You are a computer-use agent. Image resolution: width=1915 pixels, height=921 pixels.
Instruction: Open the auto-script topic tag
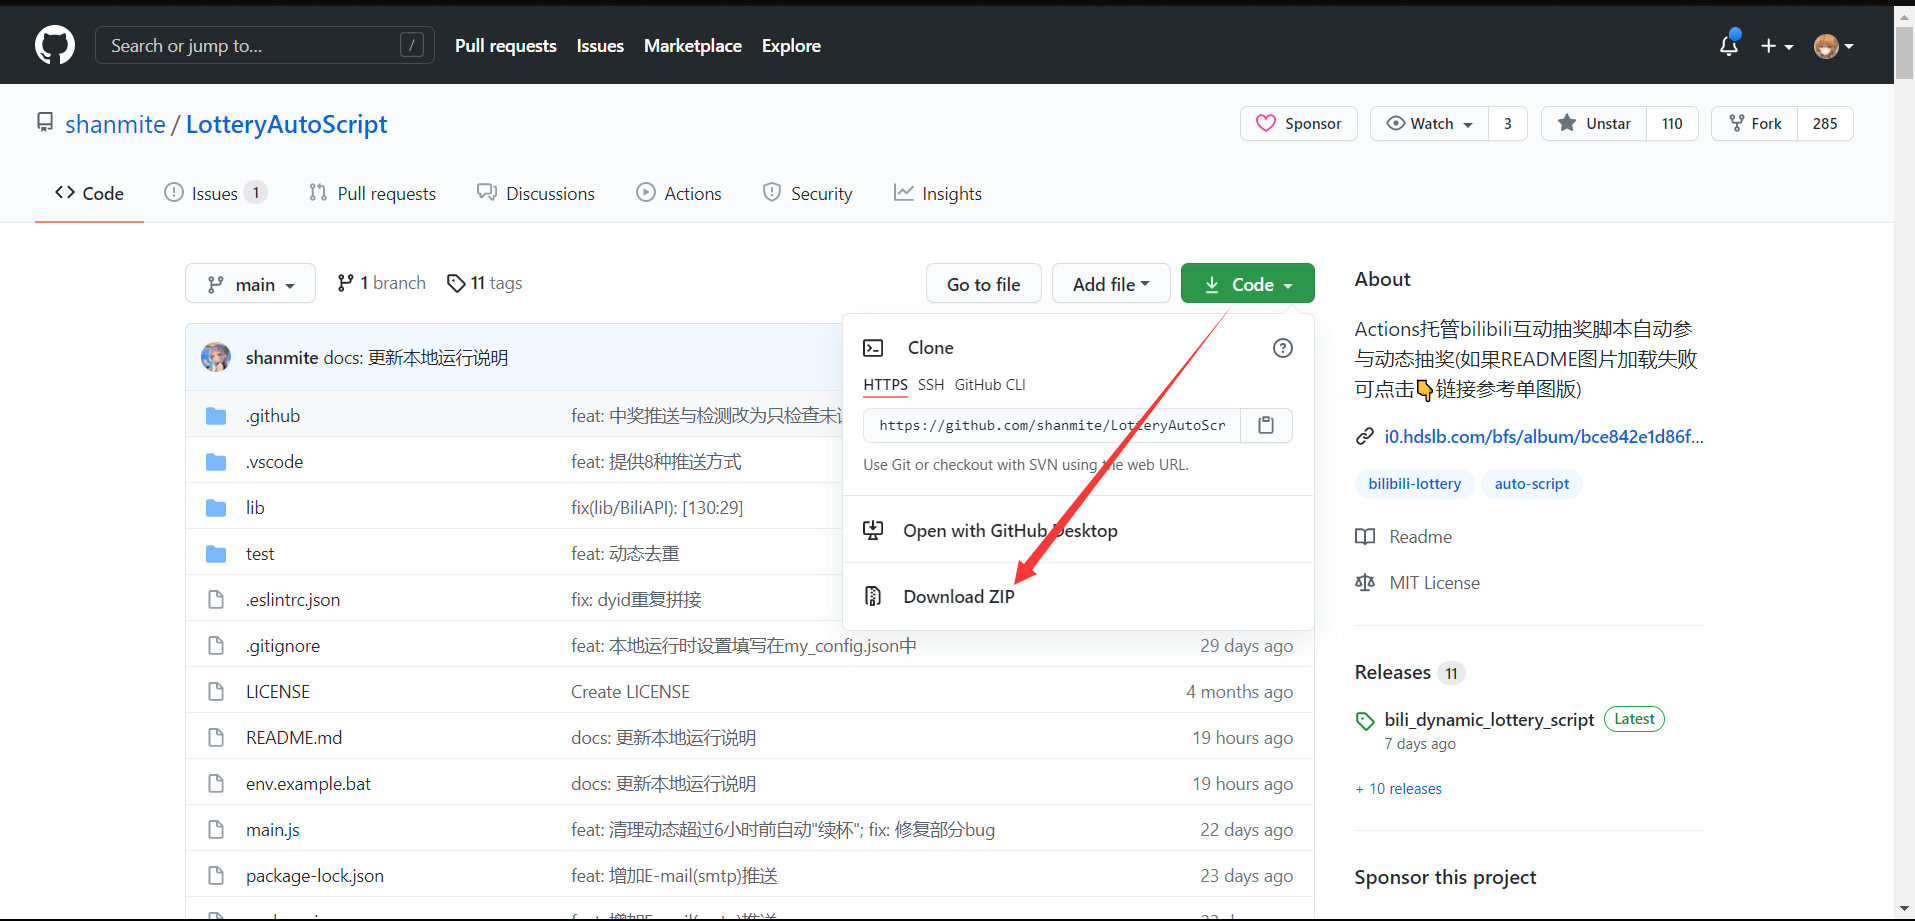[1532, 484]
